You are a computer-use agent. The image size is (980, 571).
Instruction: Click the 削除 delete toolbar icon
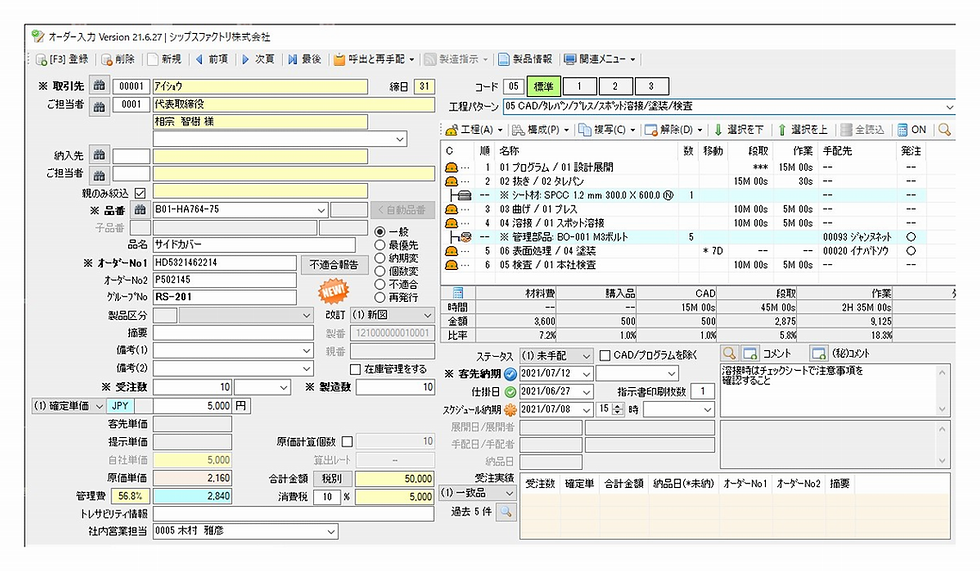tap(106, 59)
